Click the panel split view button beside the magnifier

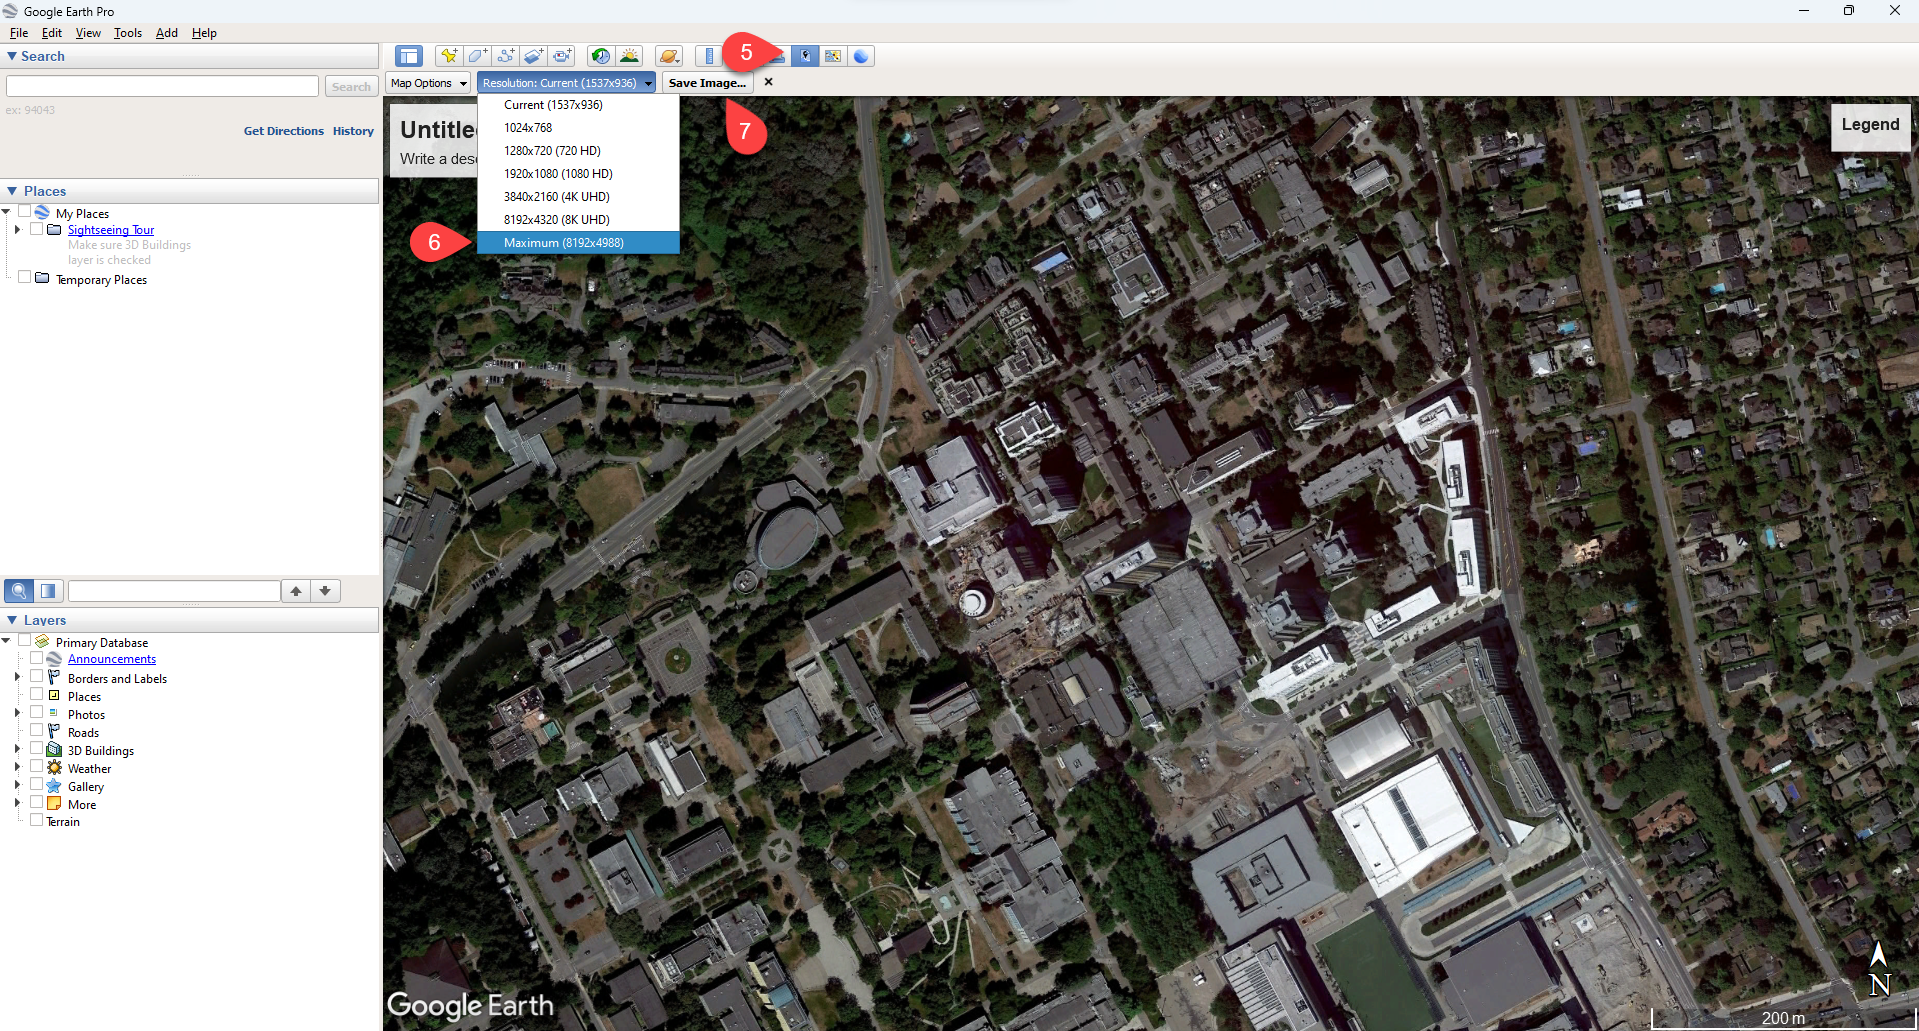point(48,591)
